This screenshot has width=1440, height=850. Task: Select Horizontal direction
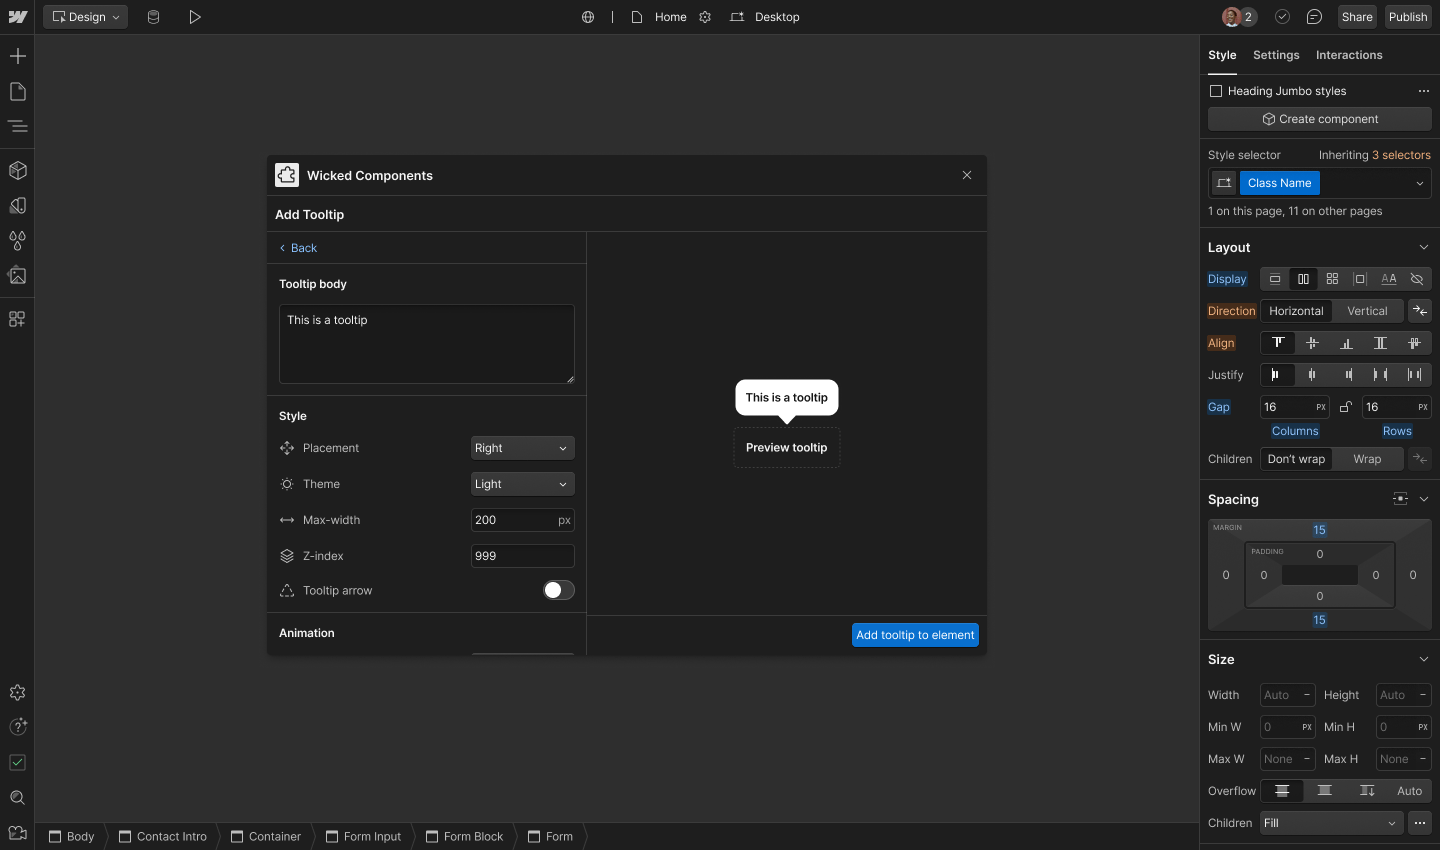1296,311
